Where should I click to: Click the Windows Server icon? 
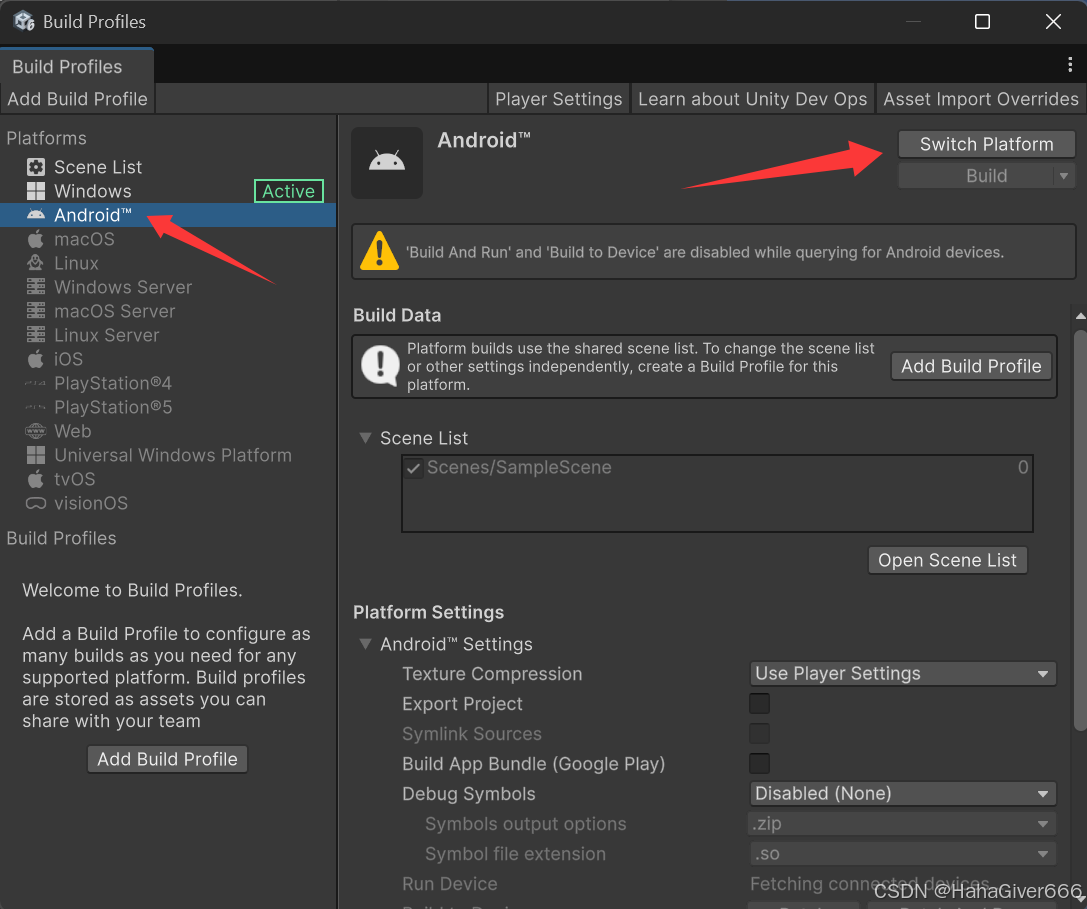[36, 287]
